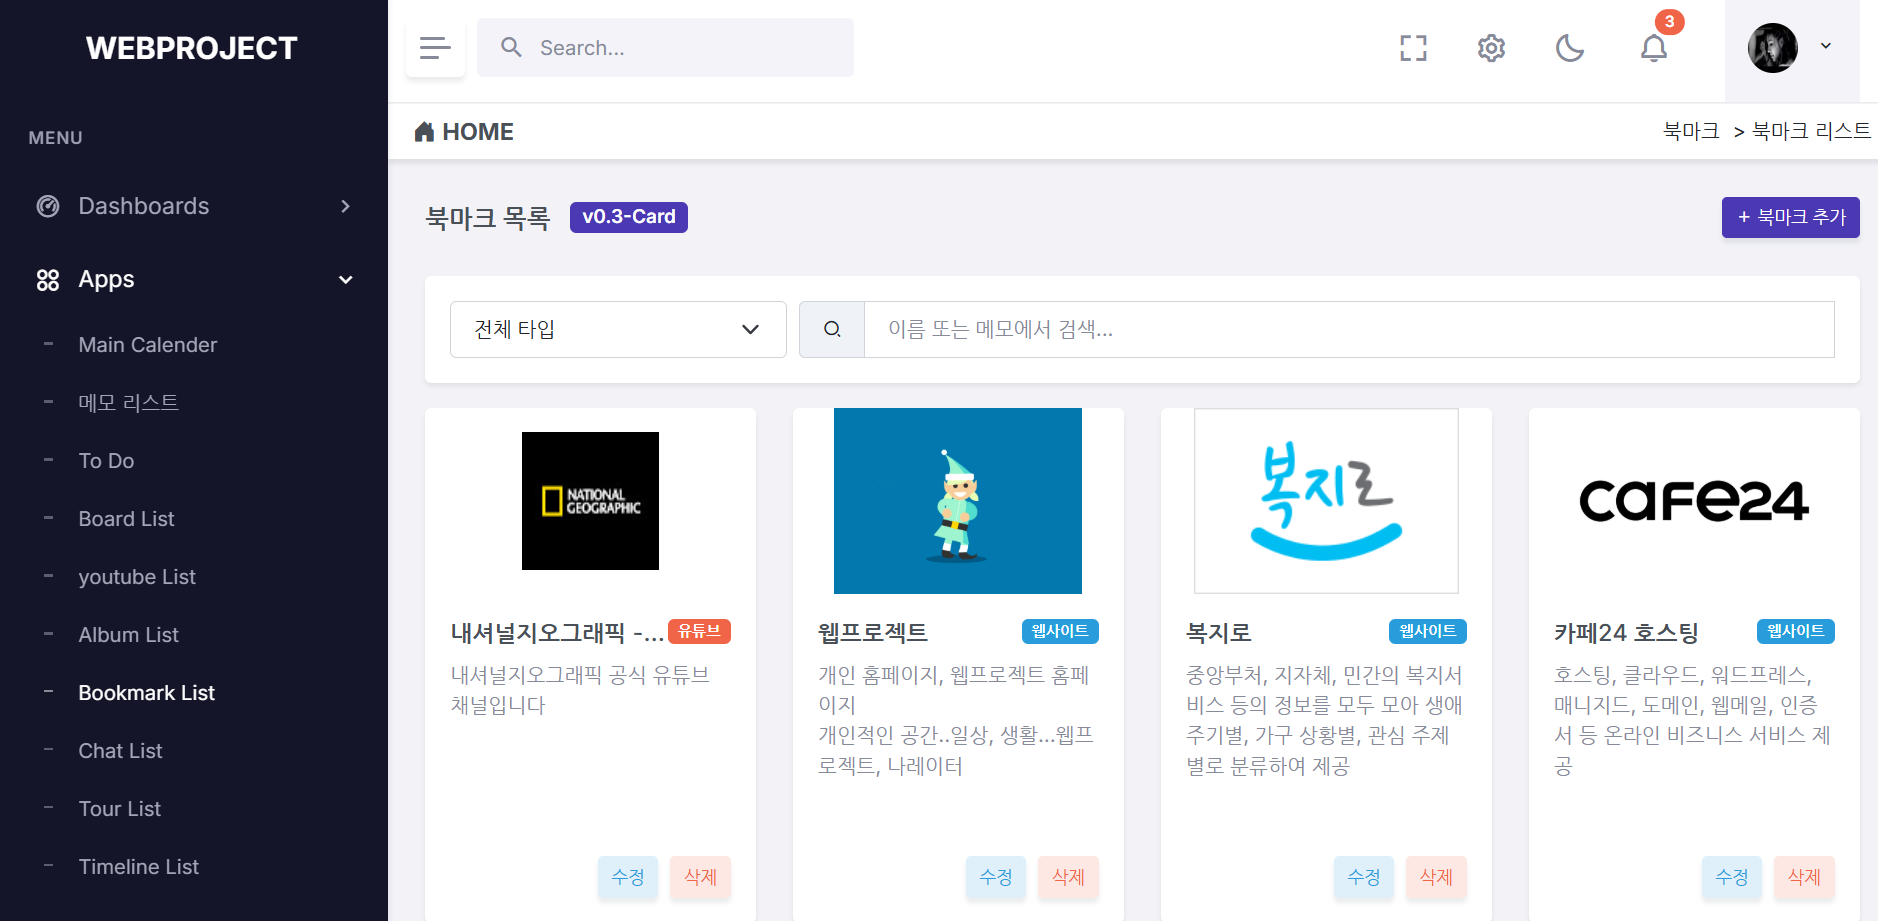Screen dimensions: 1878x921
Task: Open Chat List
Action: [x=121, y=751]
